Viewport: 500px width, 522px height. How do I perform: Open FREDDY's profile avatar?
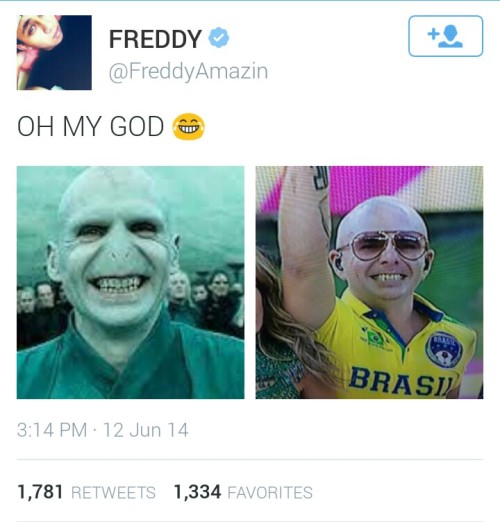(x=54, y=52)
